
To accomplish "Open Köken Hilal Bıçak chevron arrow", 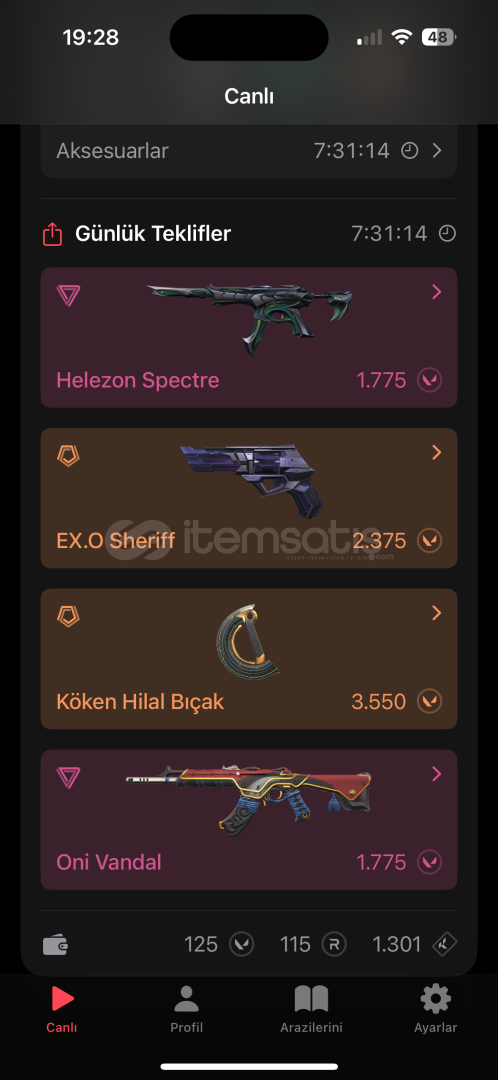I will [436, 613].
